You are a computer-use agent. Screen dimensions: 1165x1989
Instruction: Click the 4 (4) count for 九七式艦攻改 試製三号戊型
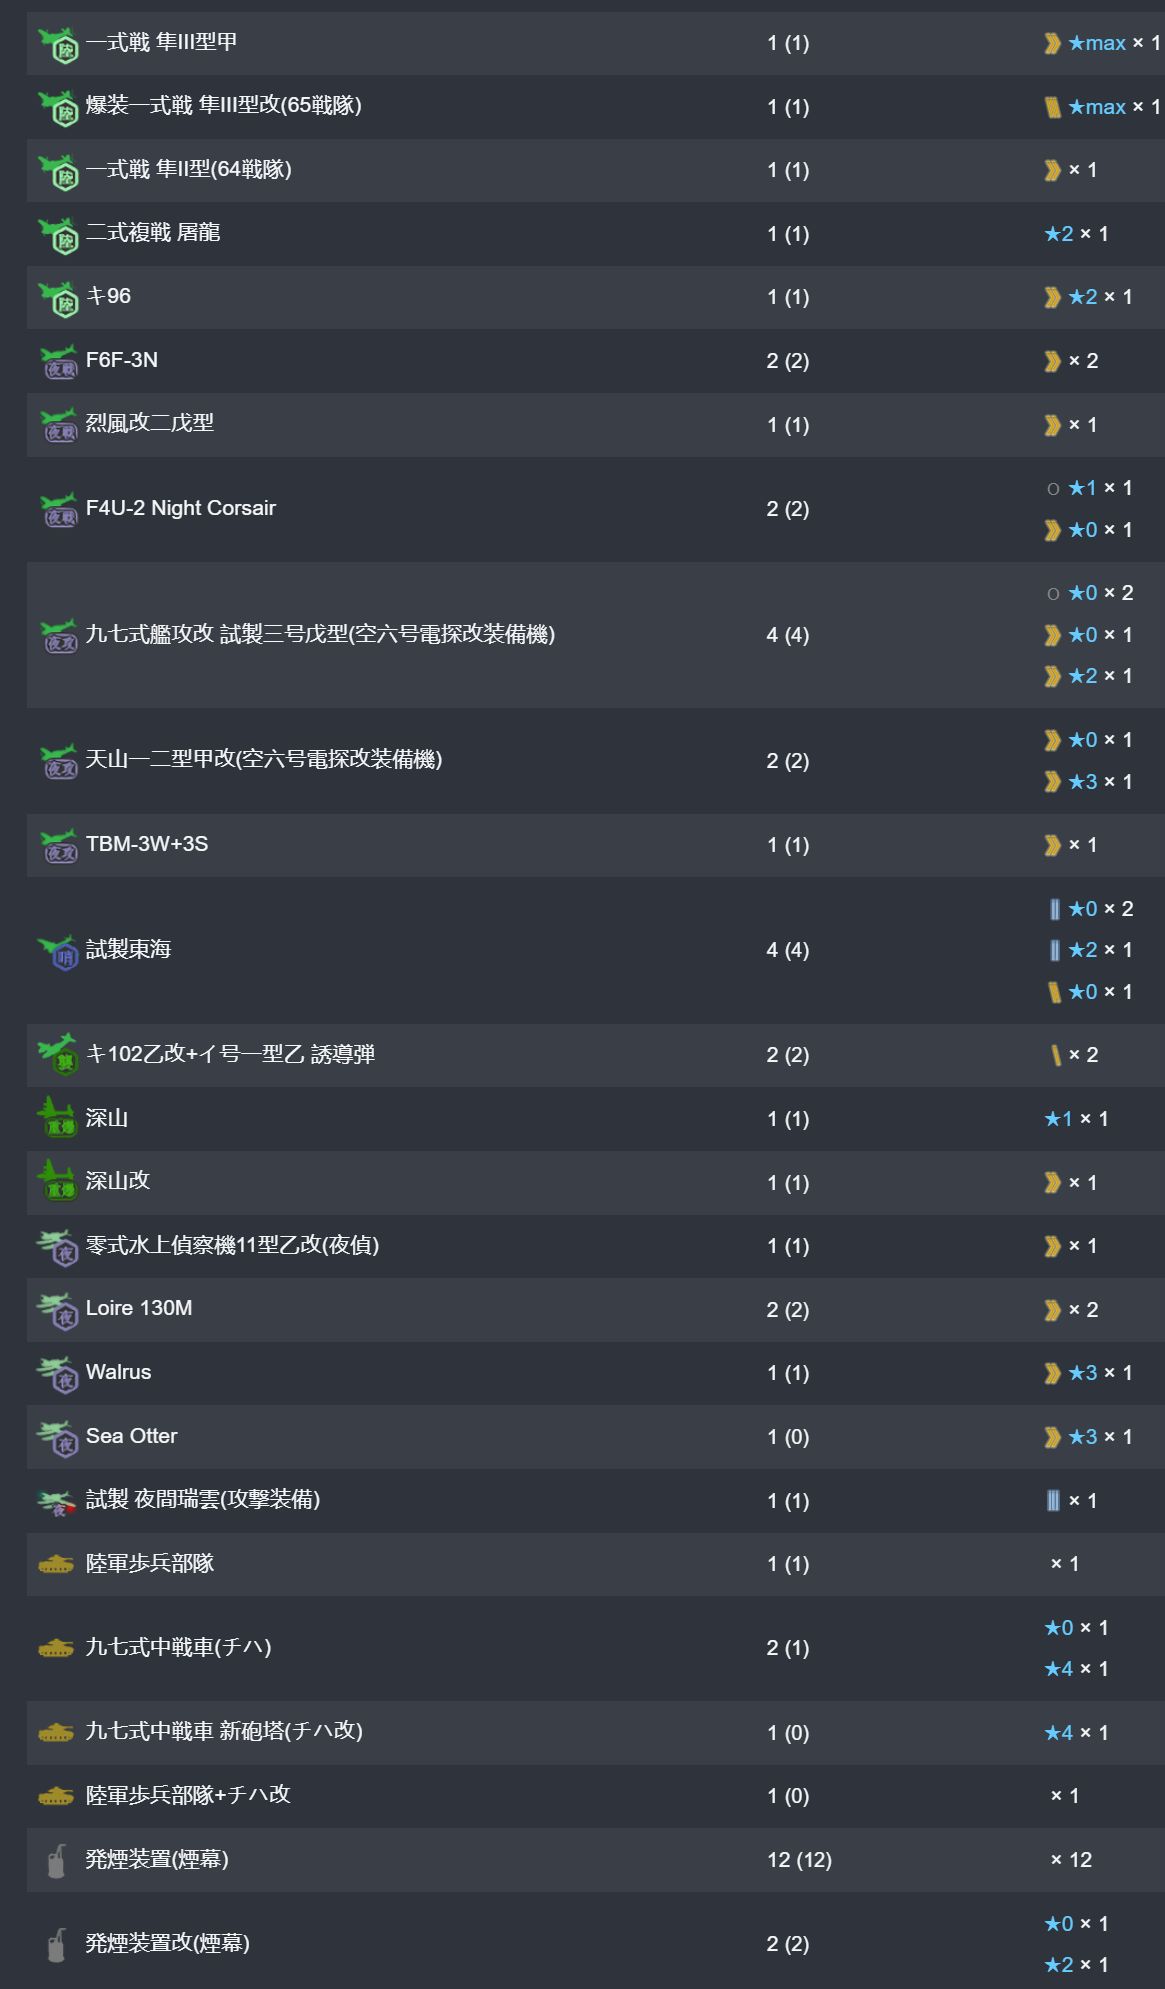pos(787,635)
